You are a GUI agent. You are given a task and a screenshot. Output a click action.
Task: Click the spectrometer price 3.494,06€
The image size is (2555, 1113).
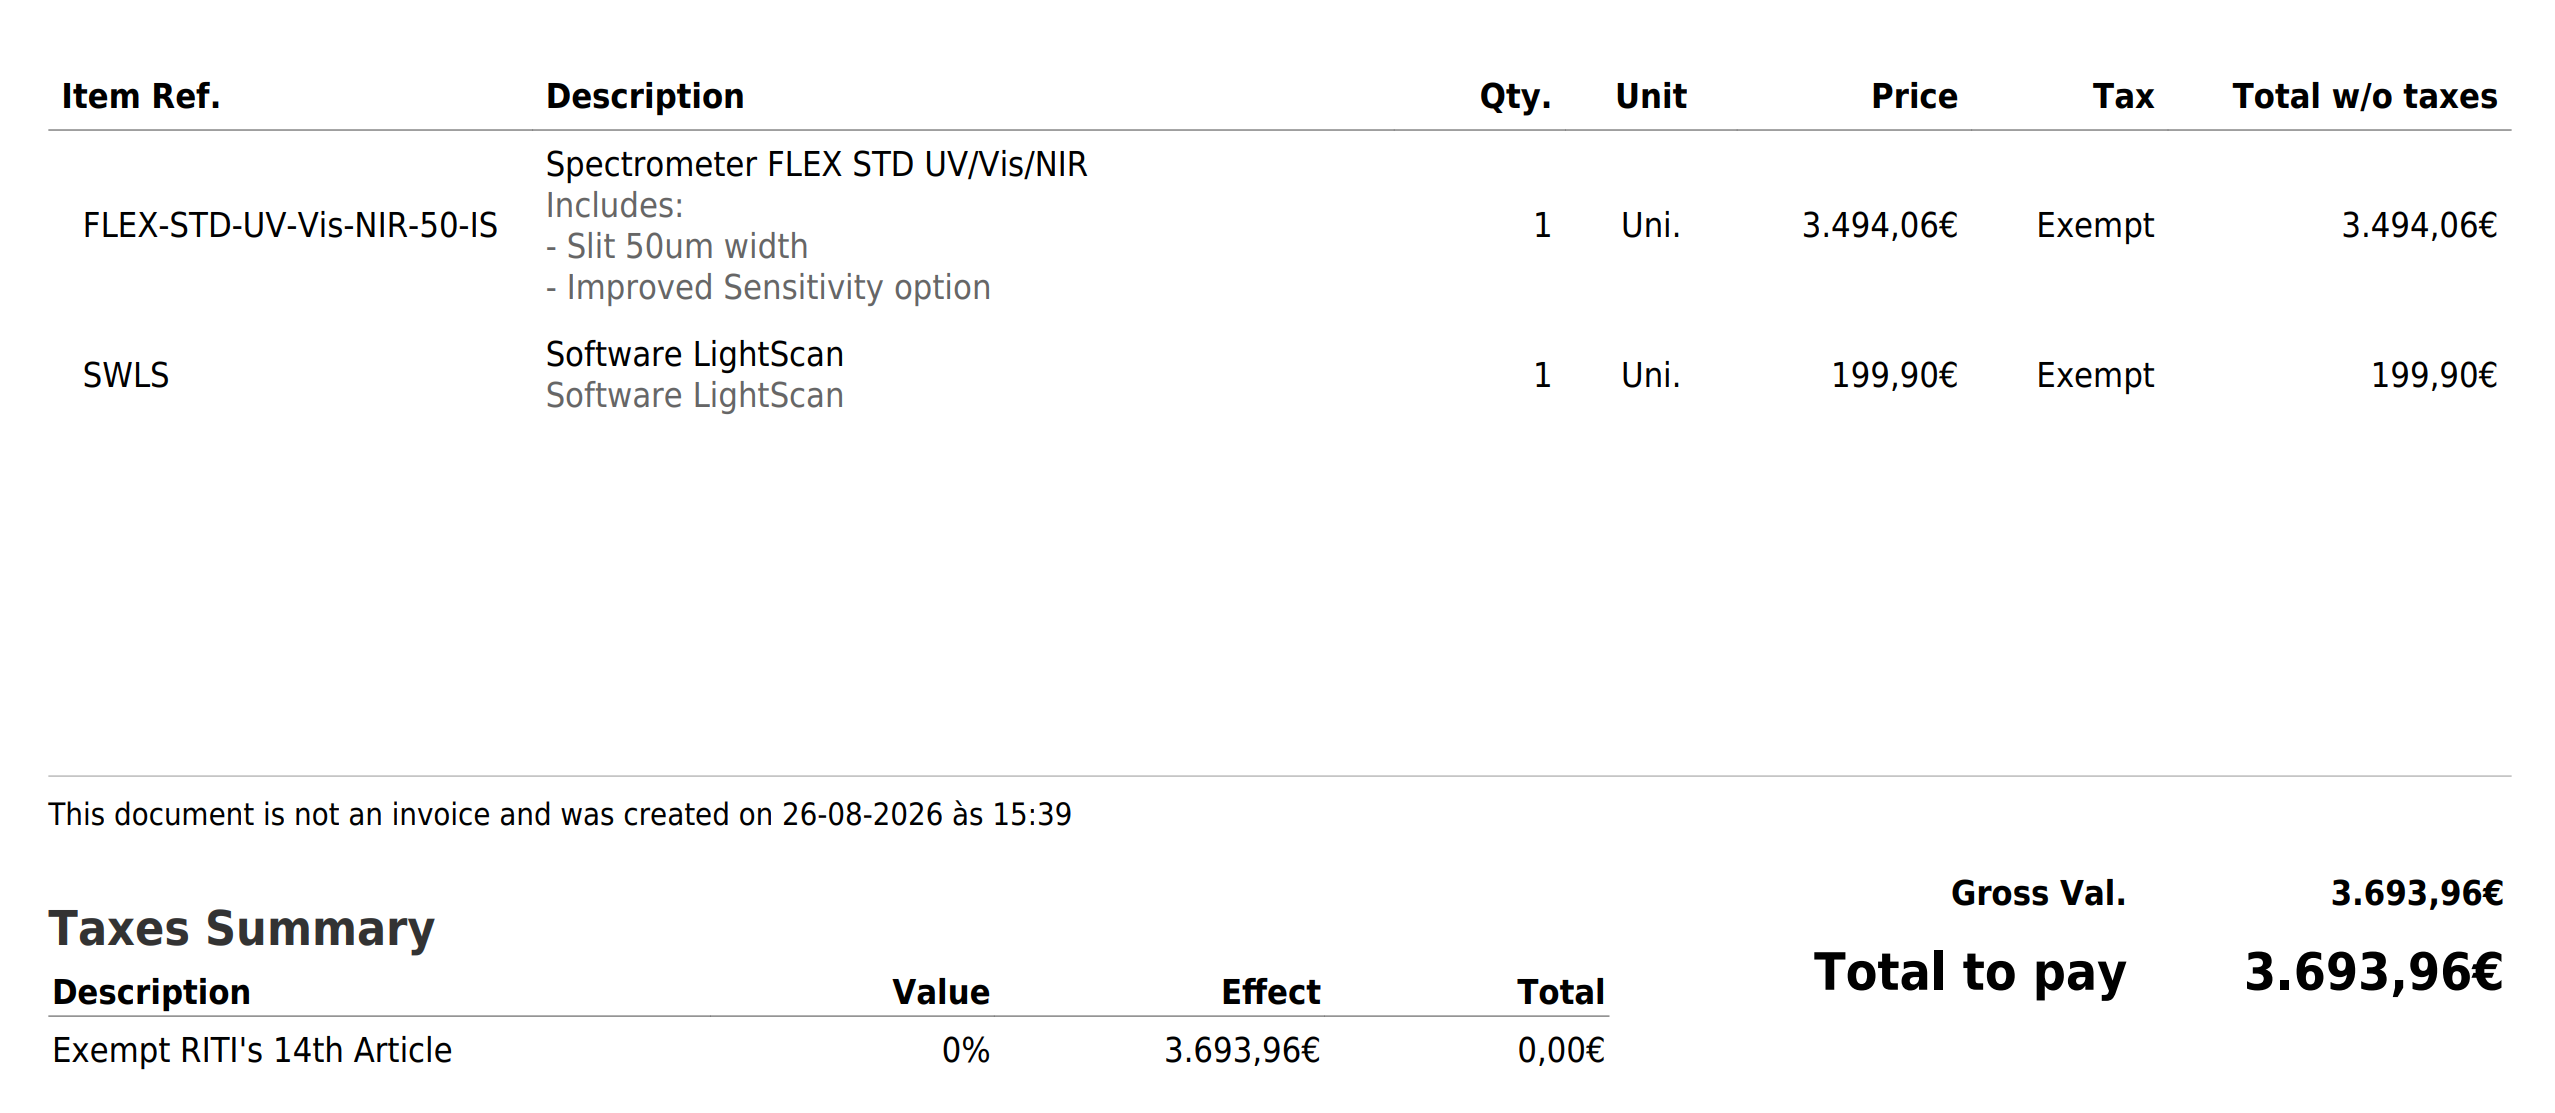coord(1879,226)
